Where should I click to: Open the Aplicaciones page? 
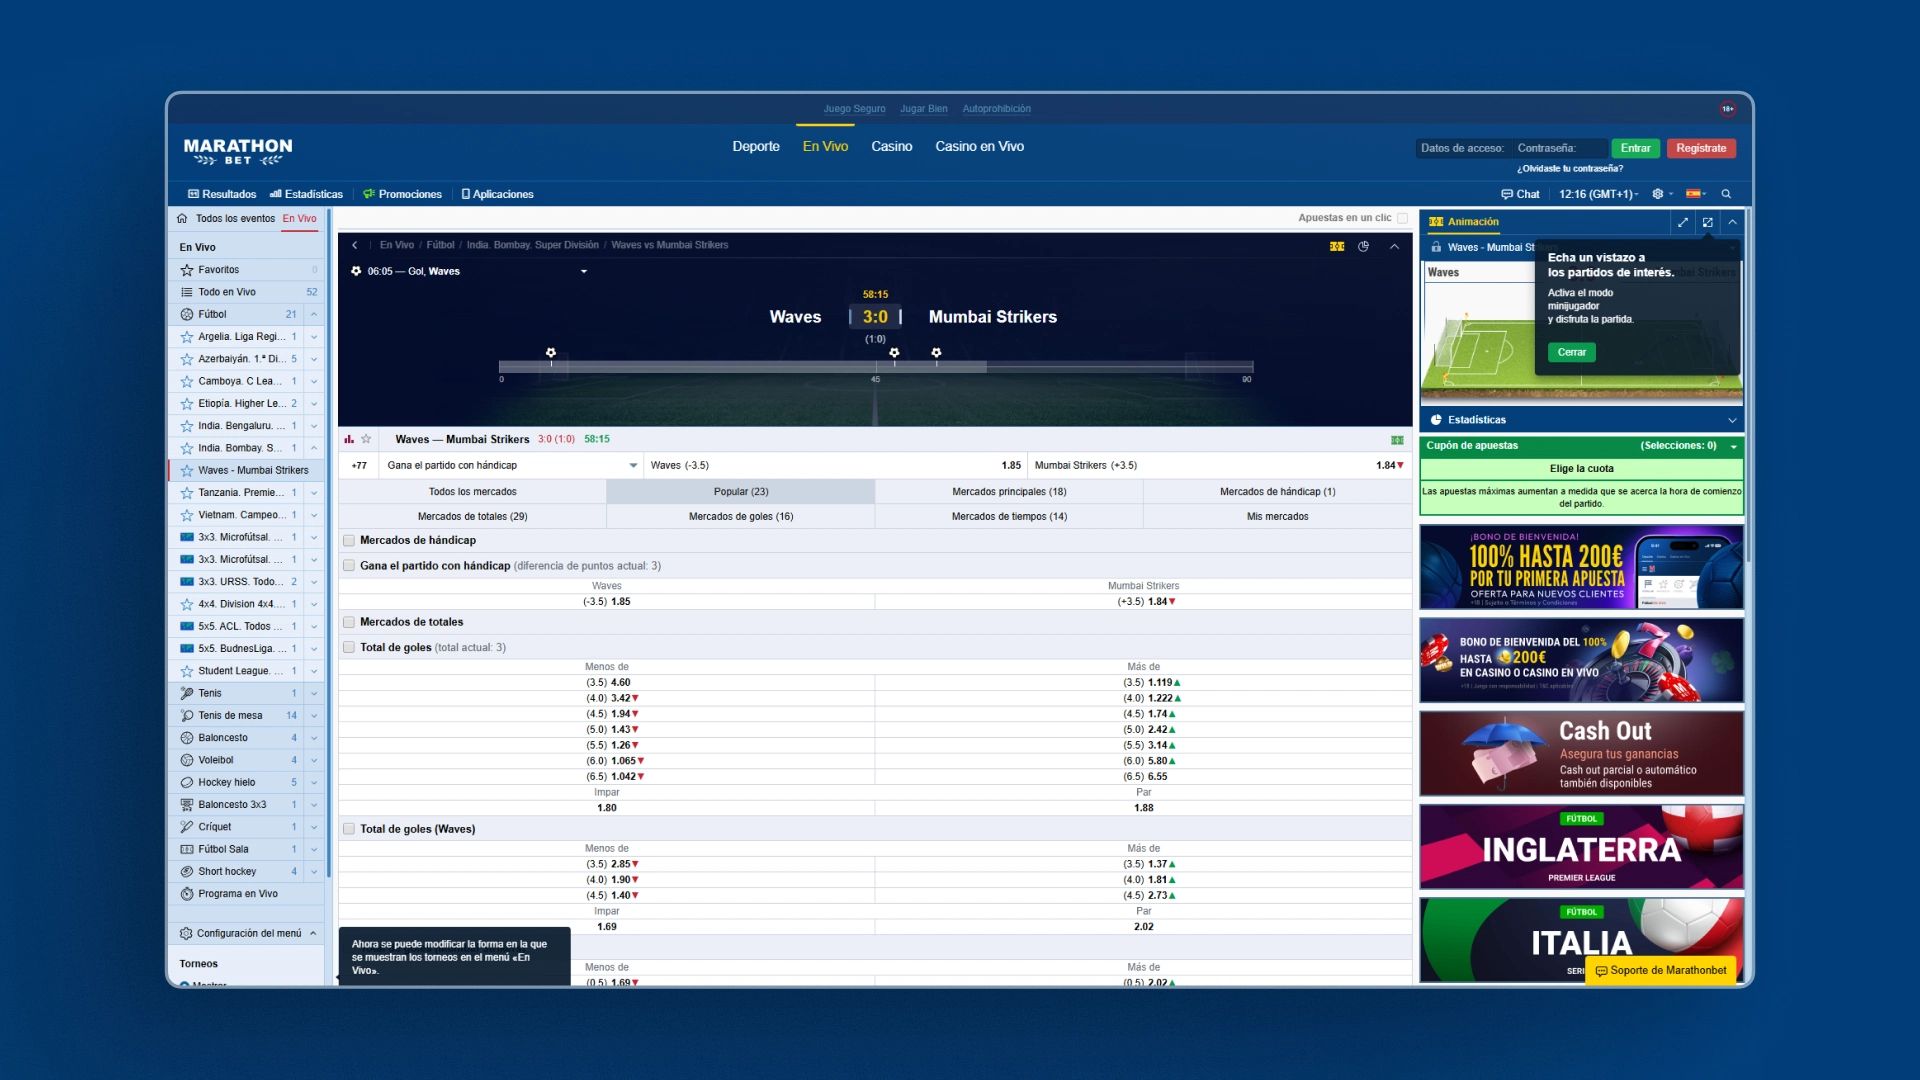coord(497,194)
